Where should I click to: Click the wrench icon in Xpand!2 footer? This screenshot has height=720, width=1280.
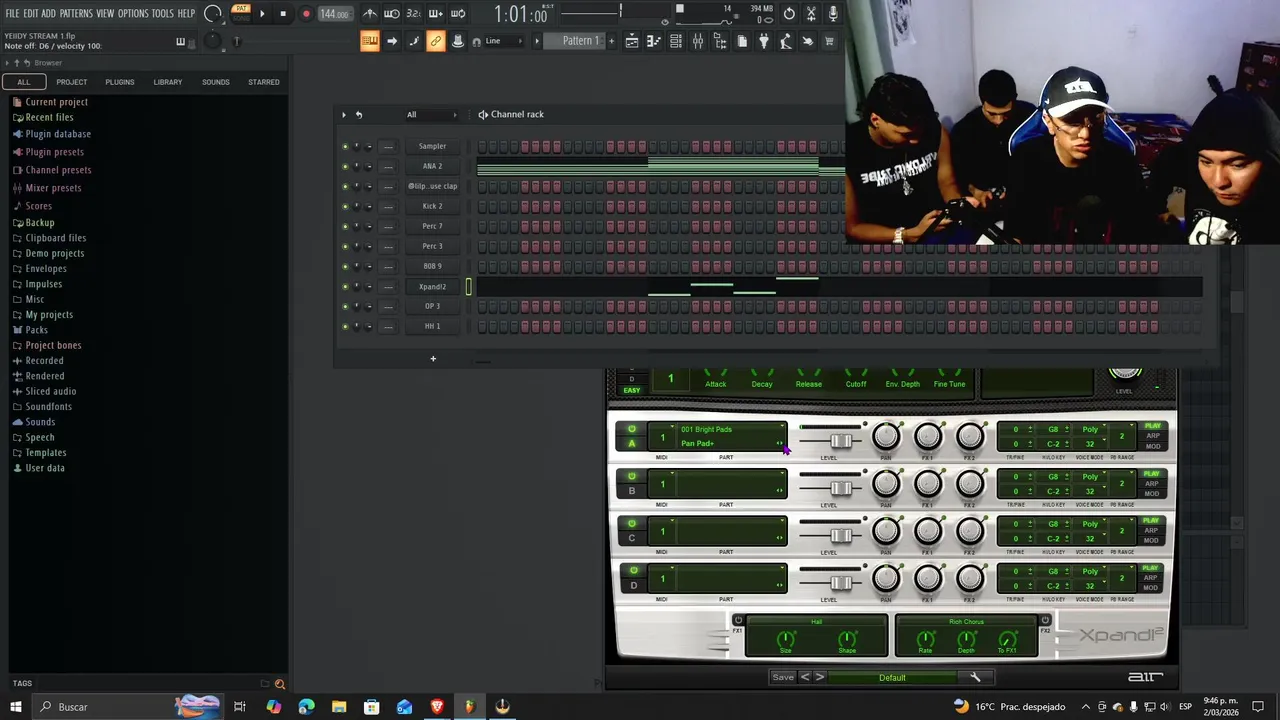(x=975, y=677)
